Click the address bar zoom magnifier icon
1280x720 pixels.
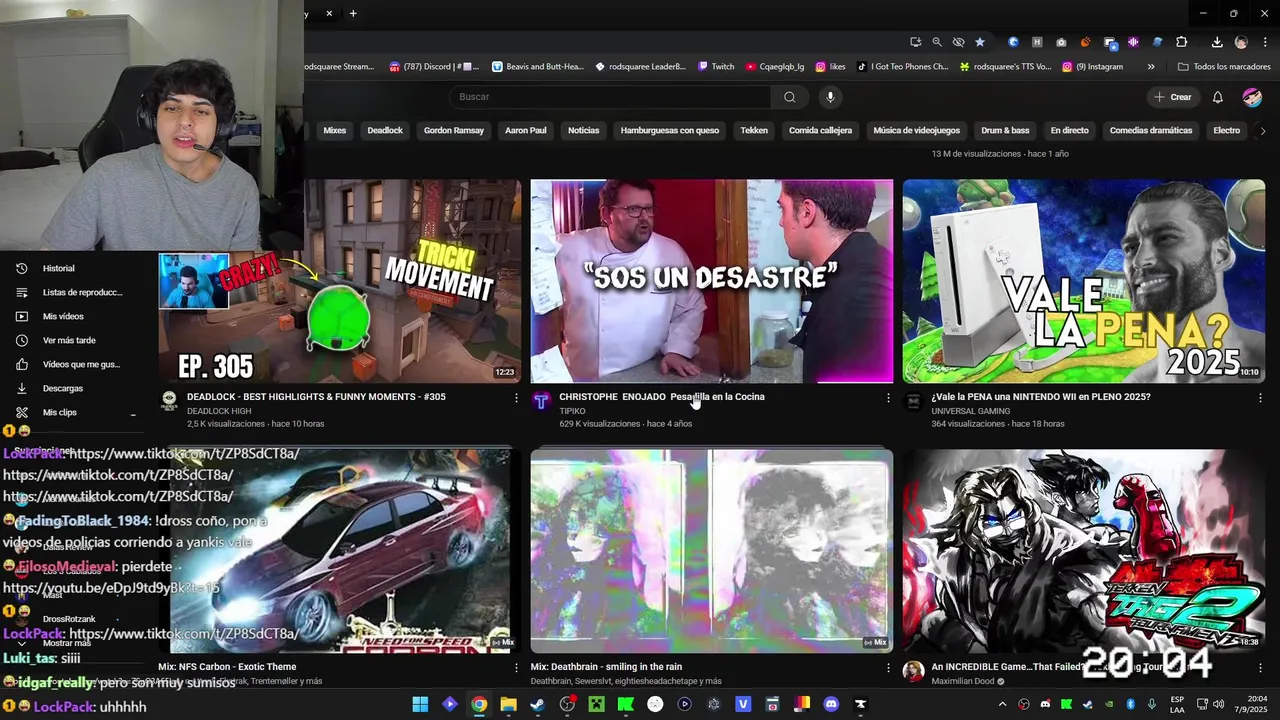937,42
